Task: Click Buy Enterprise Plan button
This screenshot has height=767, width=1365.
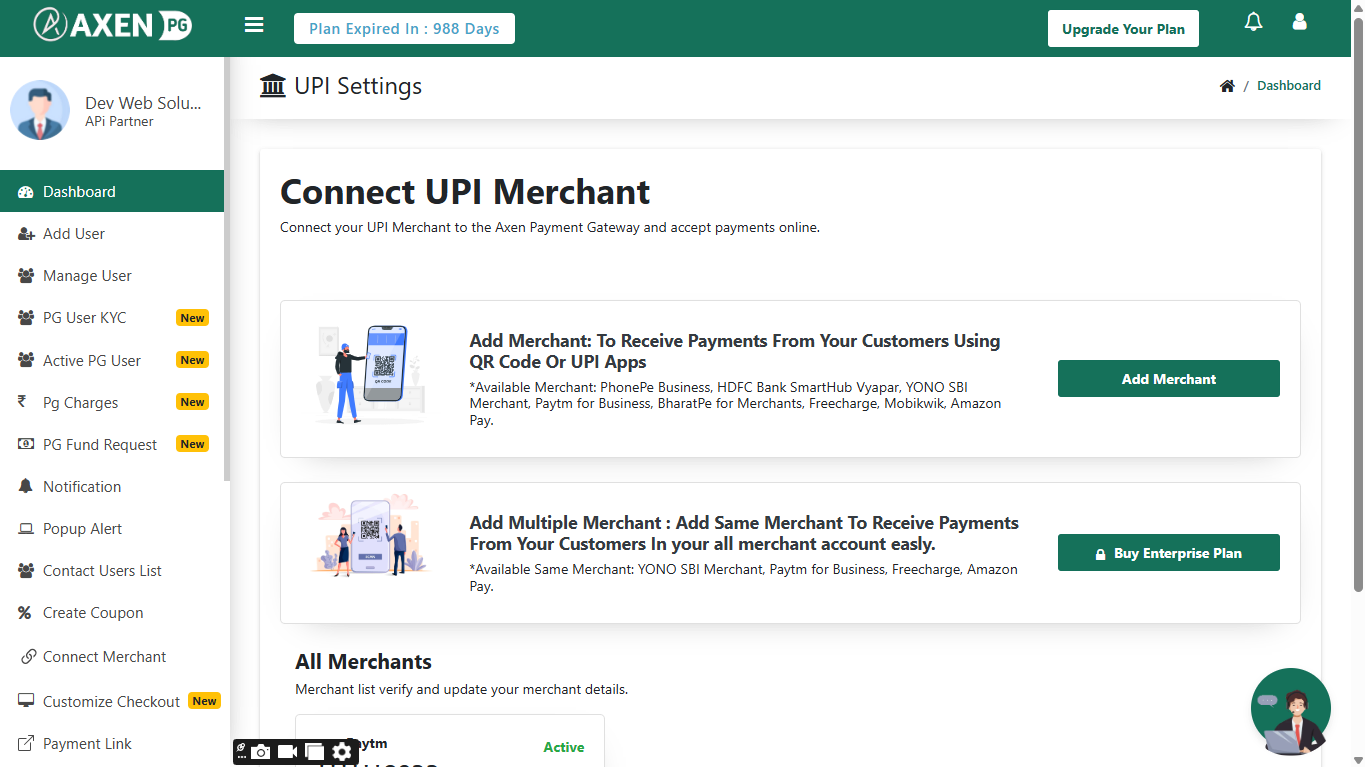Action: 1169,553
